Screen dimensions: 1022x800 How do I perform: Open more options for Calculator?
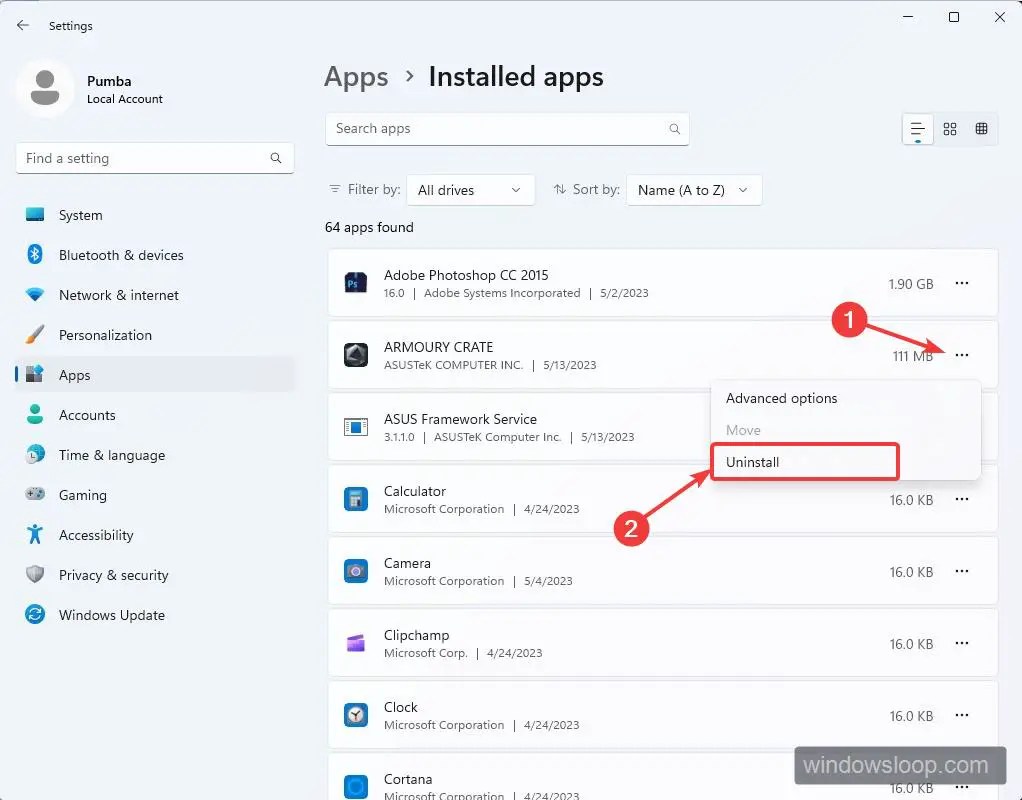(x=962, y=499)
